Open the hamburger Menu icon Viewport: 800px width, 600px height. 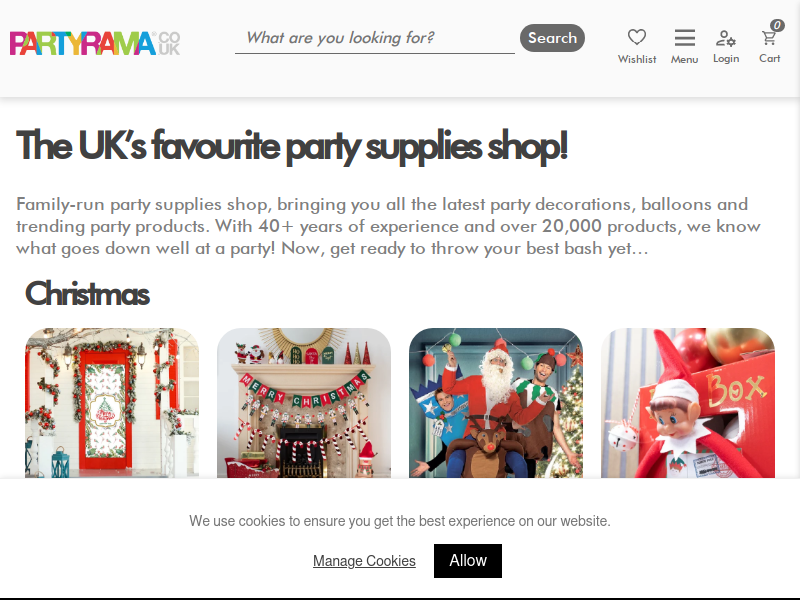point(685,38)
